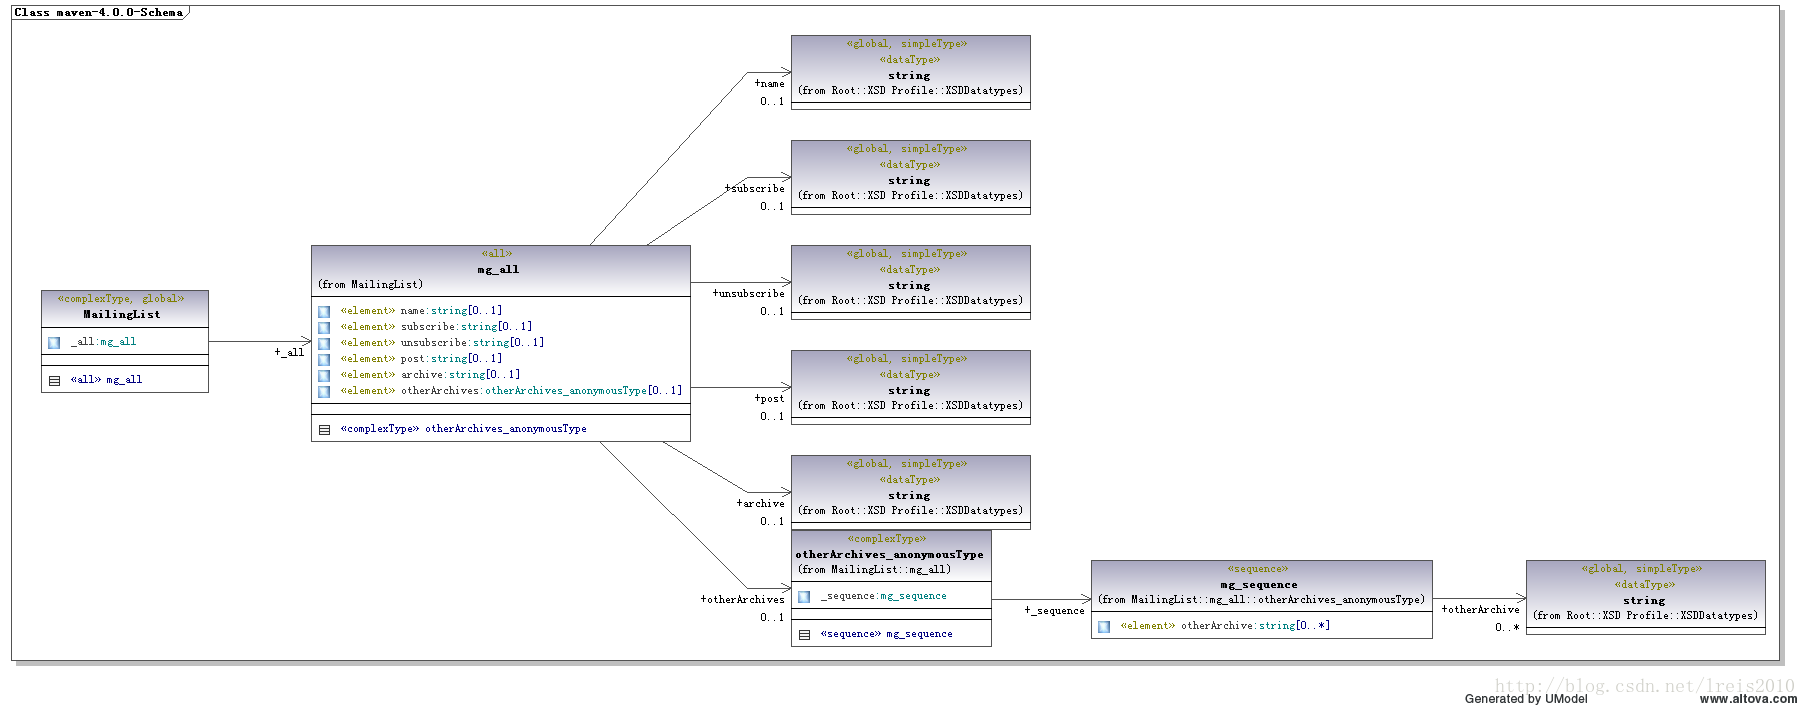Click the icon beside archive:string[0..1]

click(x=324, y=376)
